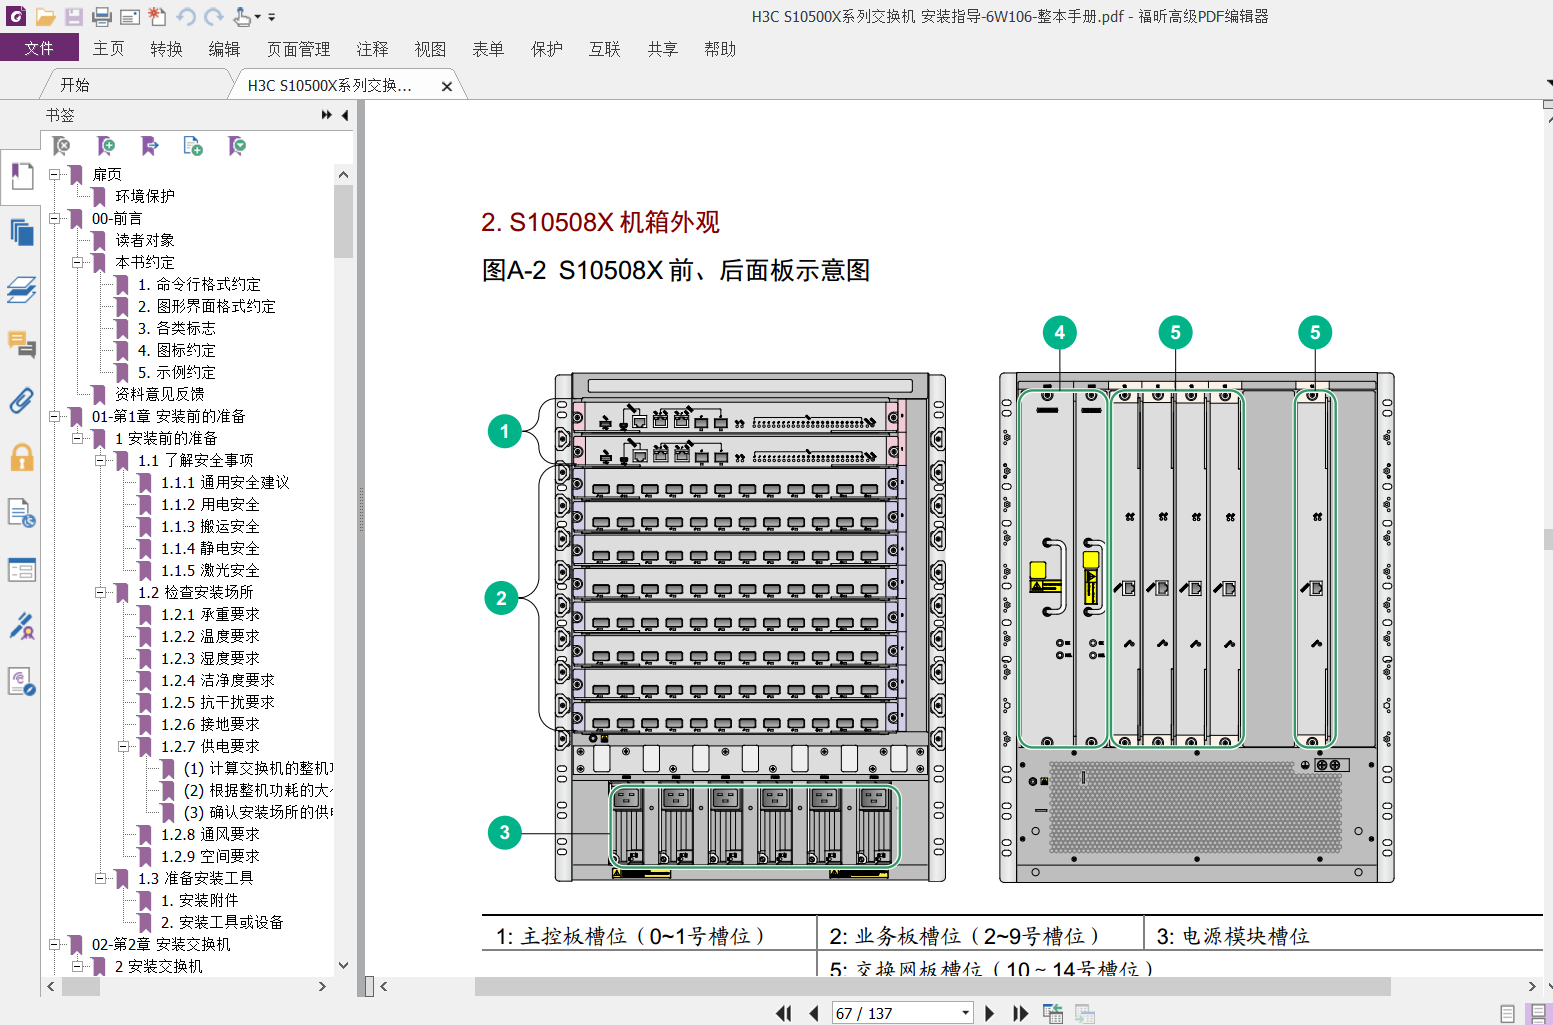The width and height of the screenshot is (1553, 1025).
Task: Open the Layers panel in the sidebar
Action: point(22,290)
